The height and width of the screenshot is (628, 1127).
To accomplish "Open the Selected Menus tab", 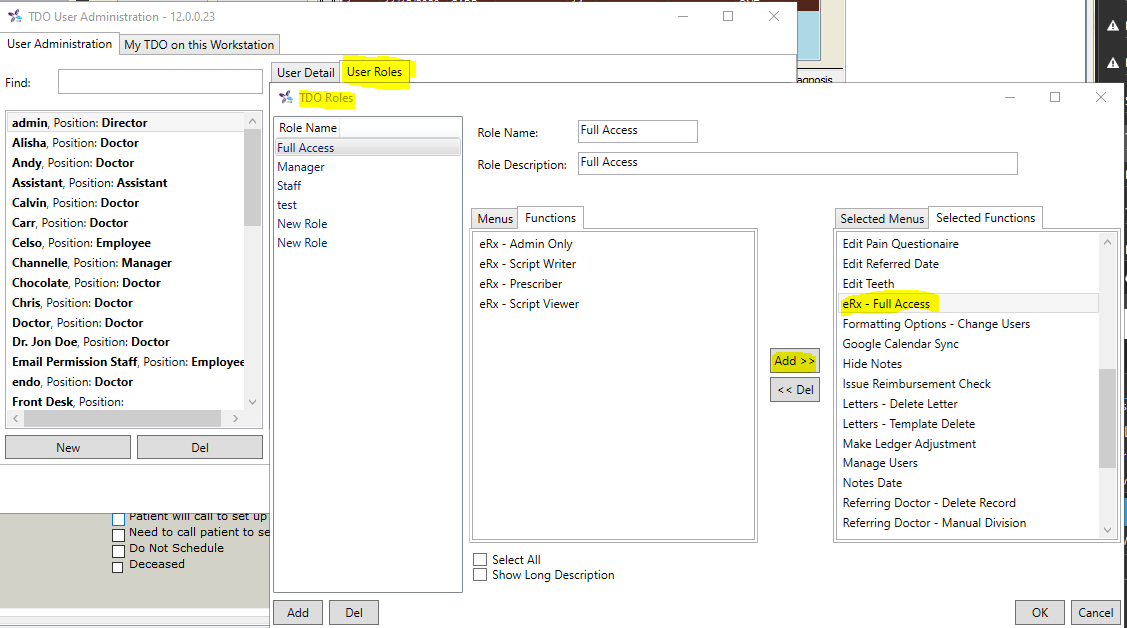I will tap(881, 218).
